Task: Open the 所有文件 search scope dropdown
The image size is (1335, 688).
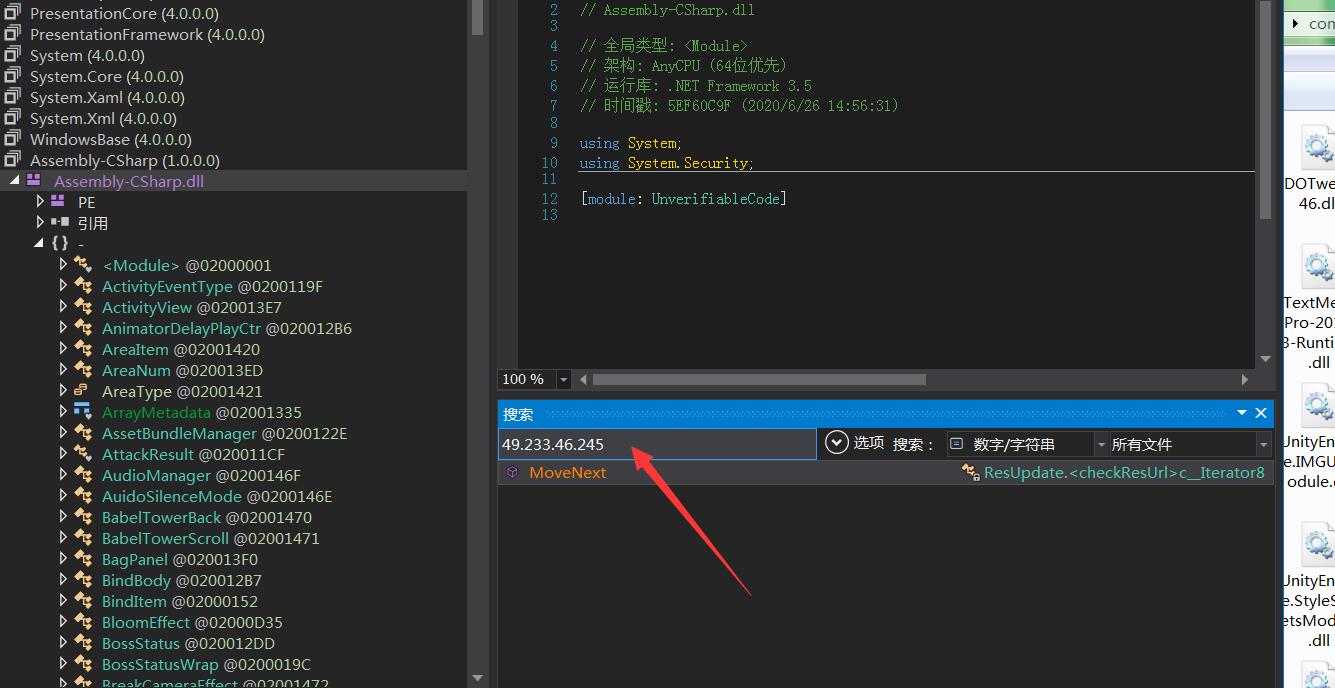Action: coord(1263,444)
